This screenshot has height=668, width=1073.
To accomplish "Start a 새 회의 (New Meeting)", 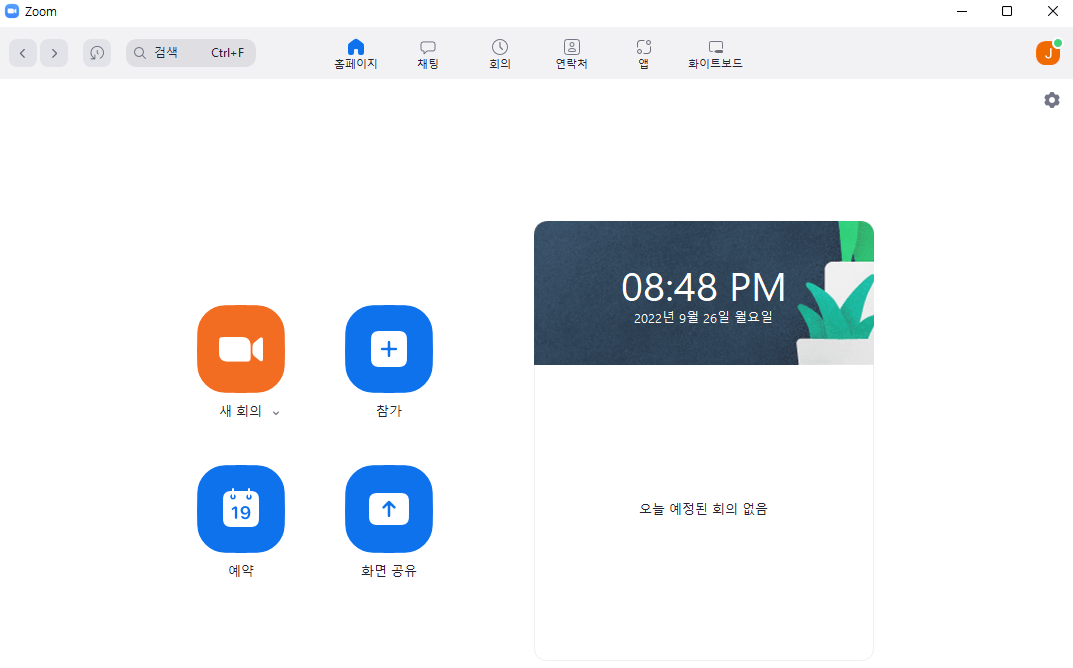I will [x=240, y=349].
